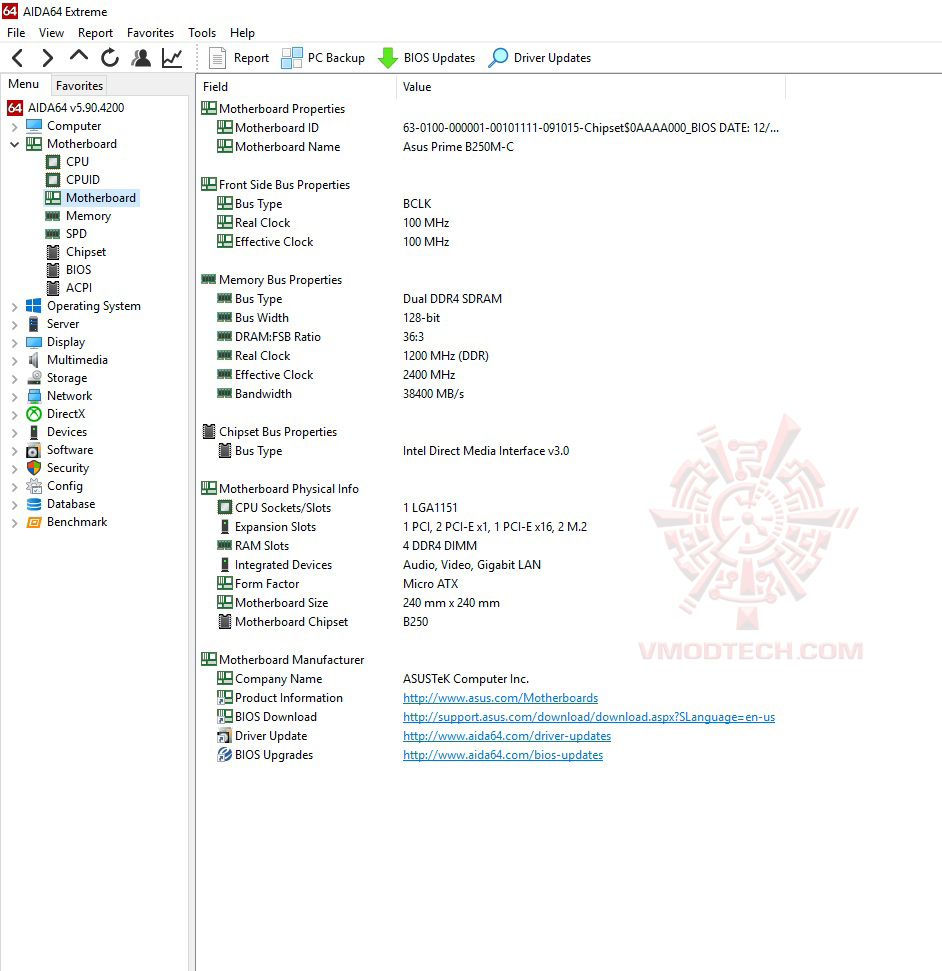942x971 pixels.
Task: Collapse the Motherboard tree node
Action: 14,144
